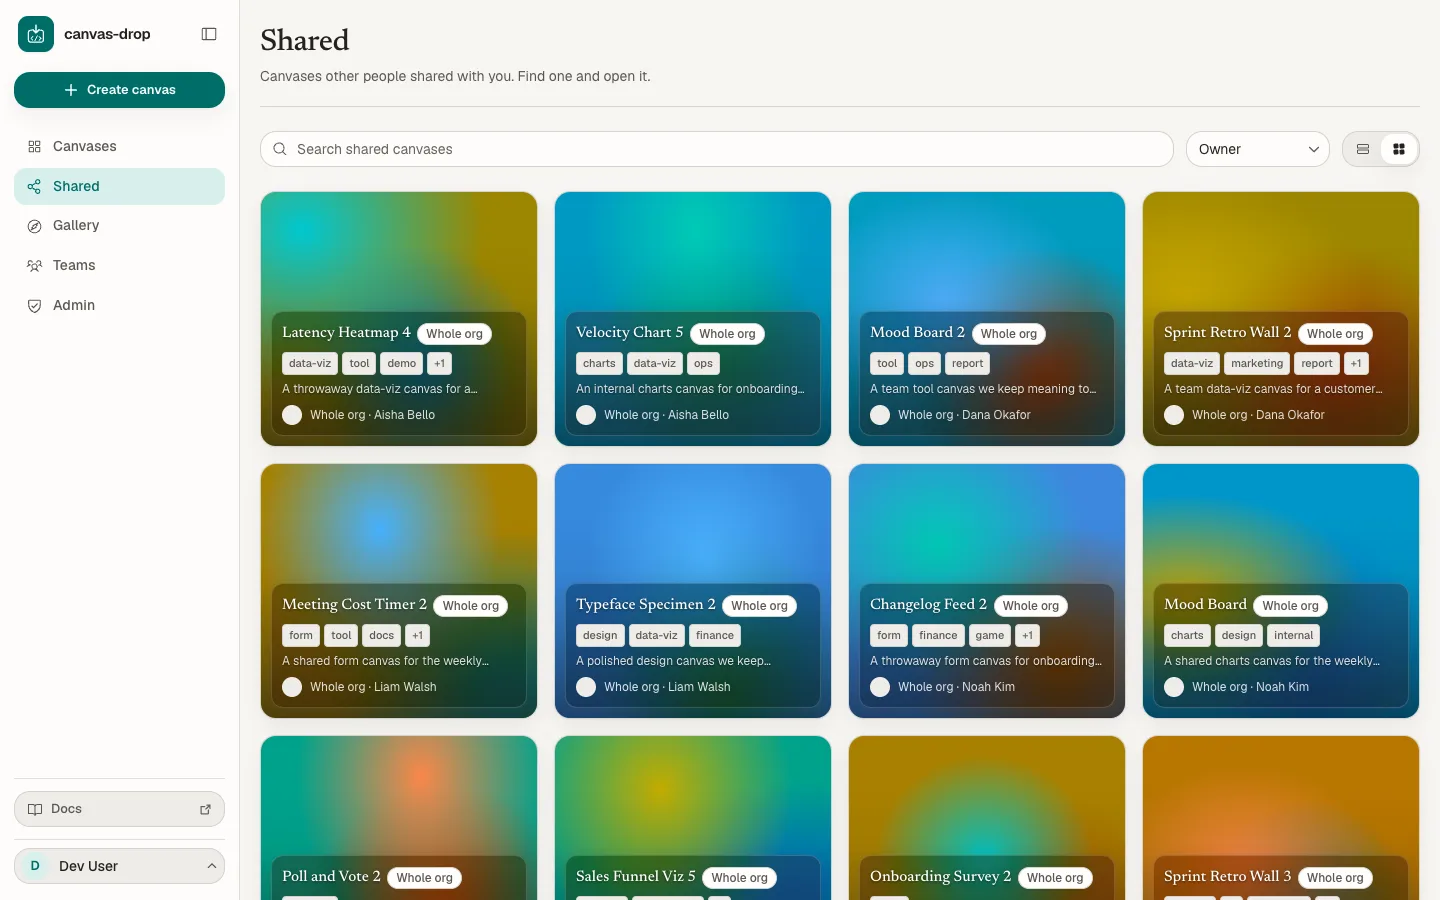Viewport: 1440px width, 900px height.
Task: Click Liam Walsh avatar on Meeting Cost Timer 2
Action: point(292,687)
